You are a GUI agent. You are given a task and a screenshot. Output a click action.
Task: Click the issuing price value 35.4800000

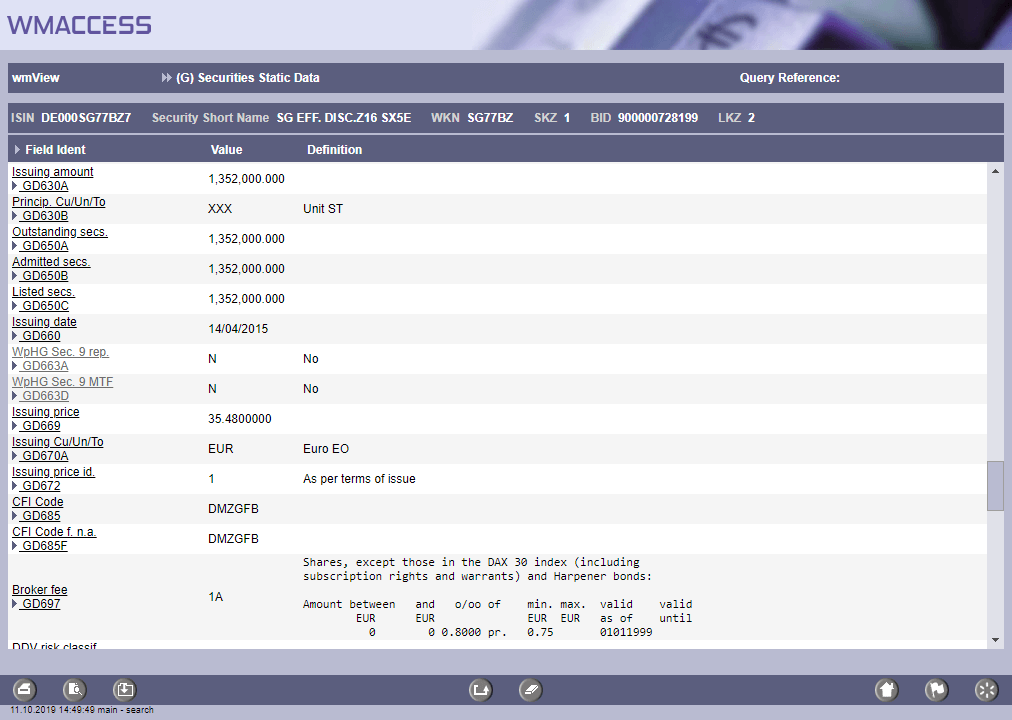point(239,419)
